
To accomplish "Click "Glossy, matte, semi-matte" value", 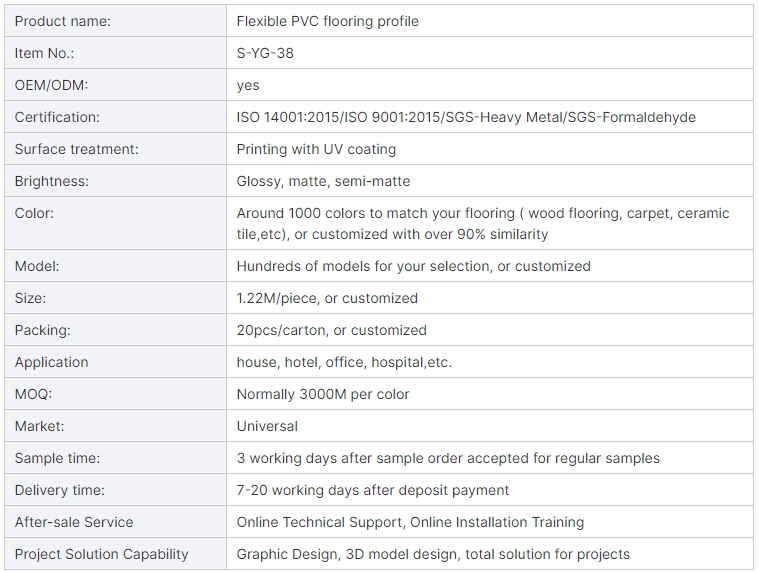I will [x=323, y=181].
